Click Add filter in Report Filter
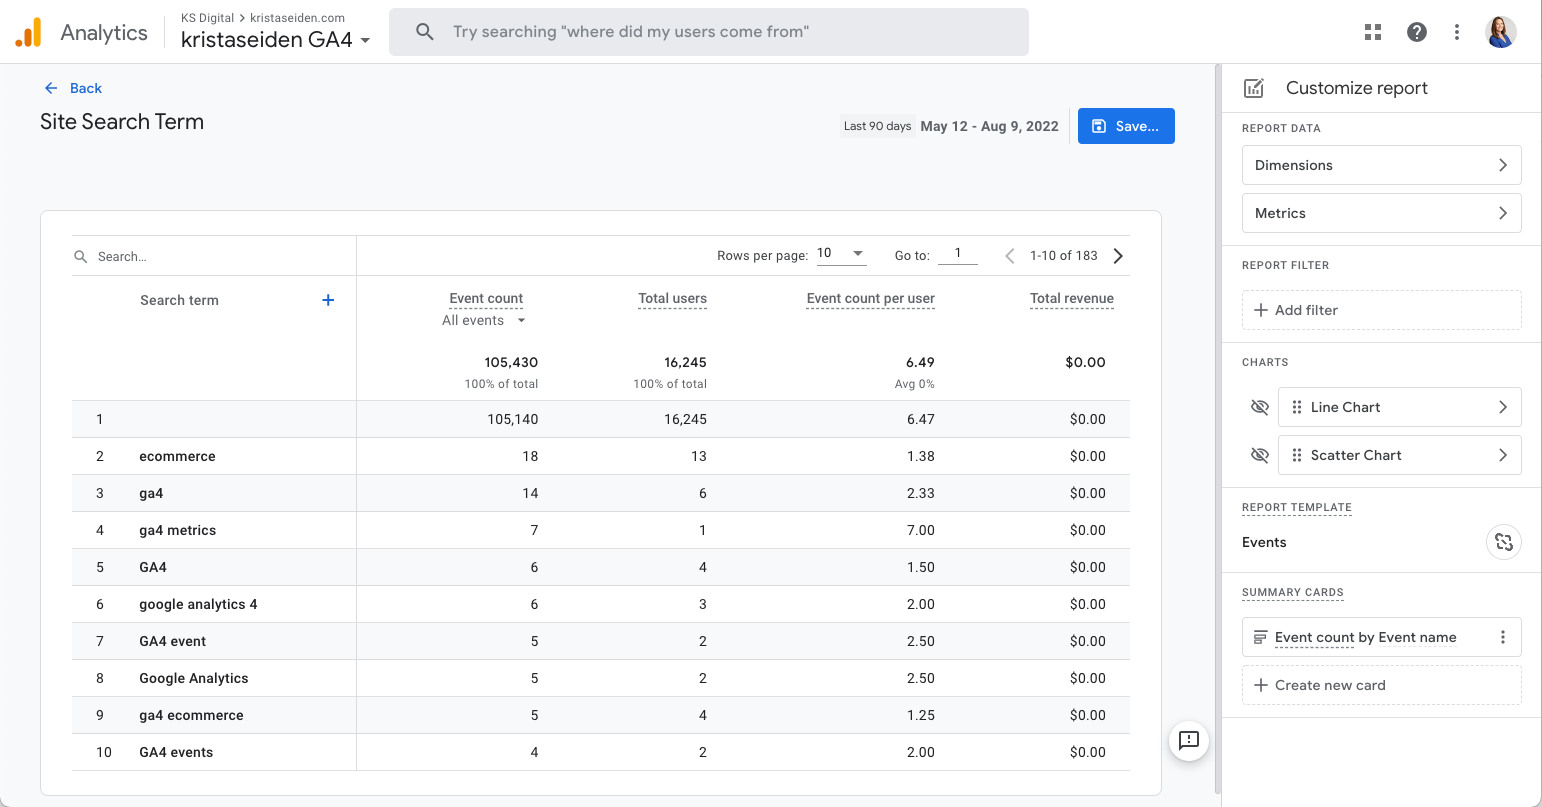This screenshot has height=807, width=1542. click(x=1381, y=310)
